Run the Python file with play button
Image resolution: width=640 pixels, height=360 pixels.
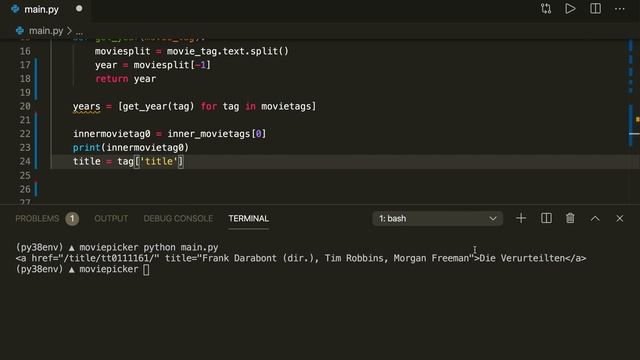[570, 9]
